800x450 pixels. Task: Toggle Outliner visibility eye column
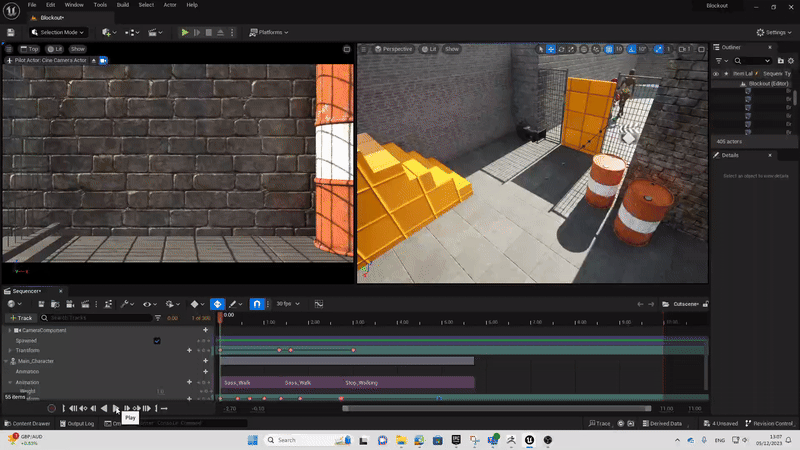click(x=716, y=73)
